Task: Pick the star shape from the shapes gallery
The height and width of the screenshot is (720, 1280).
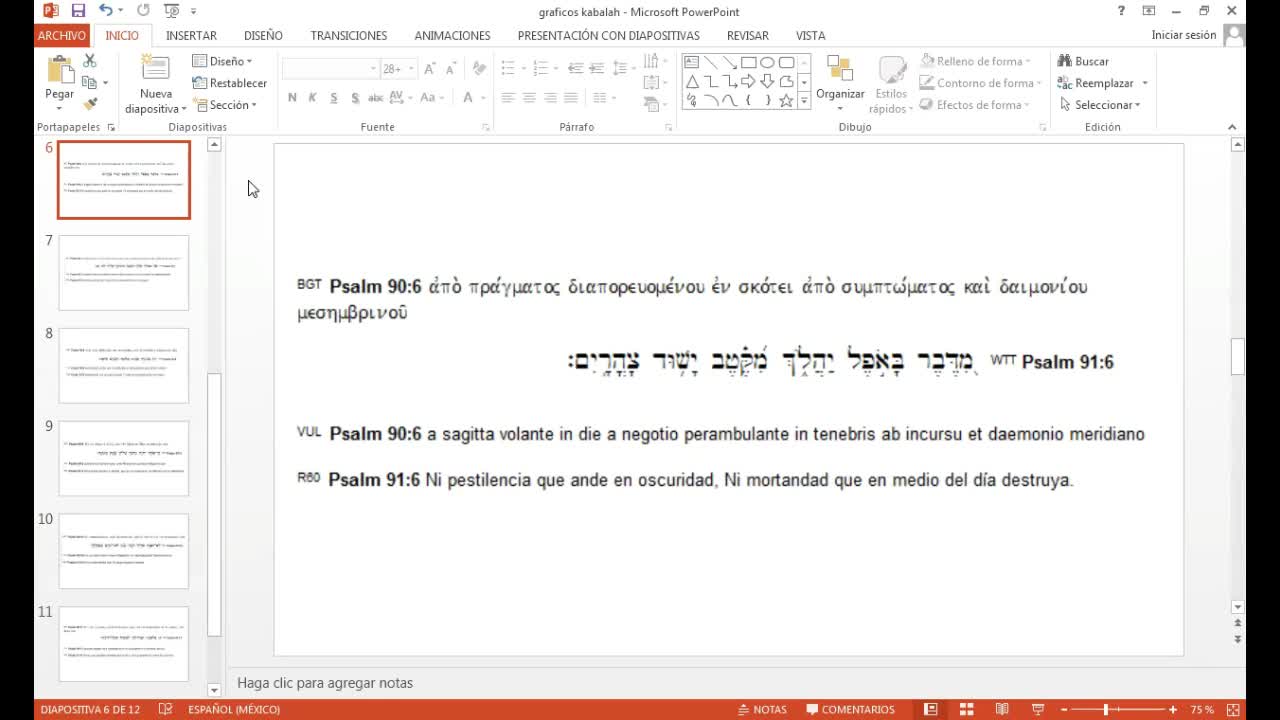Action: pos(786,100)
